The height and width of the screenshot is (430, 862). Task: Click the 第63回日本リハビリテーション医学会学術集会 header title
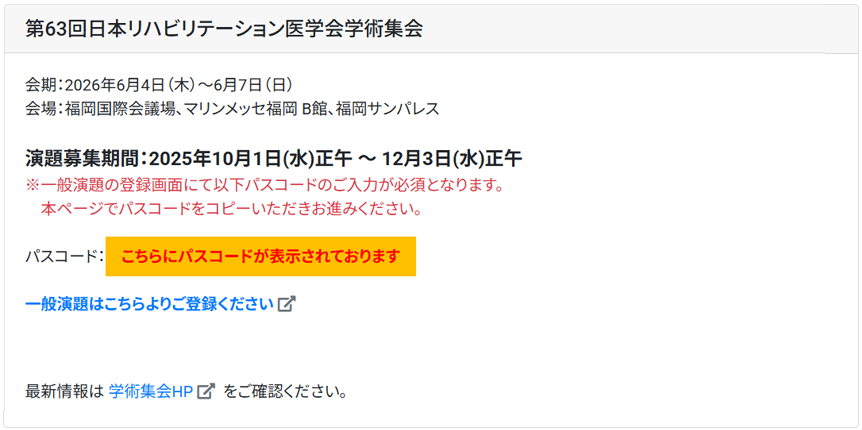pyautogui.click(x=224, y=29)
